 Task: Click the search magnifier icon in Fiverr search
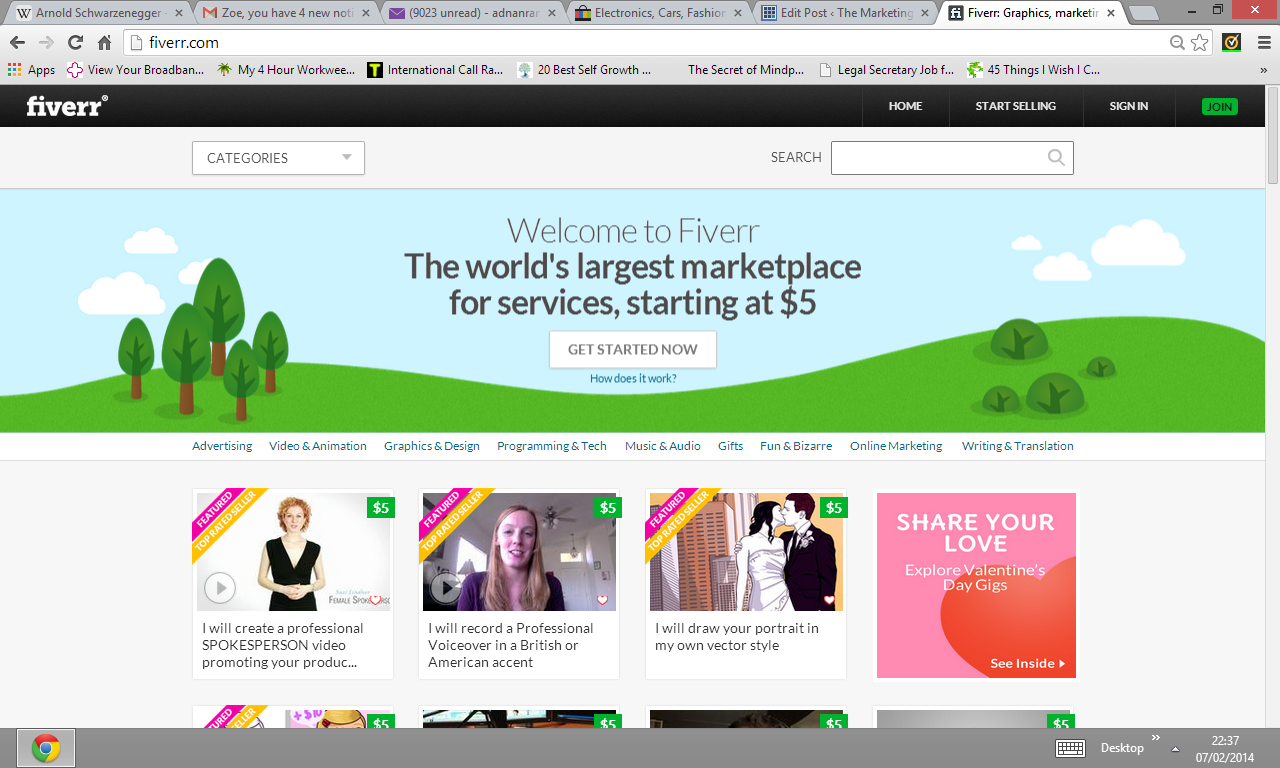[1056, 157]
